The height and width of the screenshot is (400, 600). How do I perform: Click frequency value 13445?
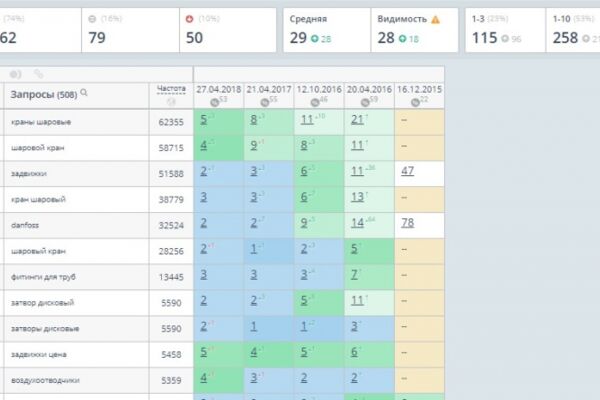tap(171, 277)
